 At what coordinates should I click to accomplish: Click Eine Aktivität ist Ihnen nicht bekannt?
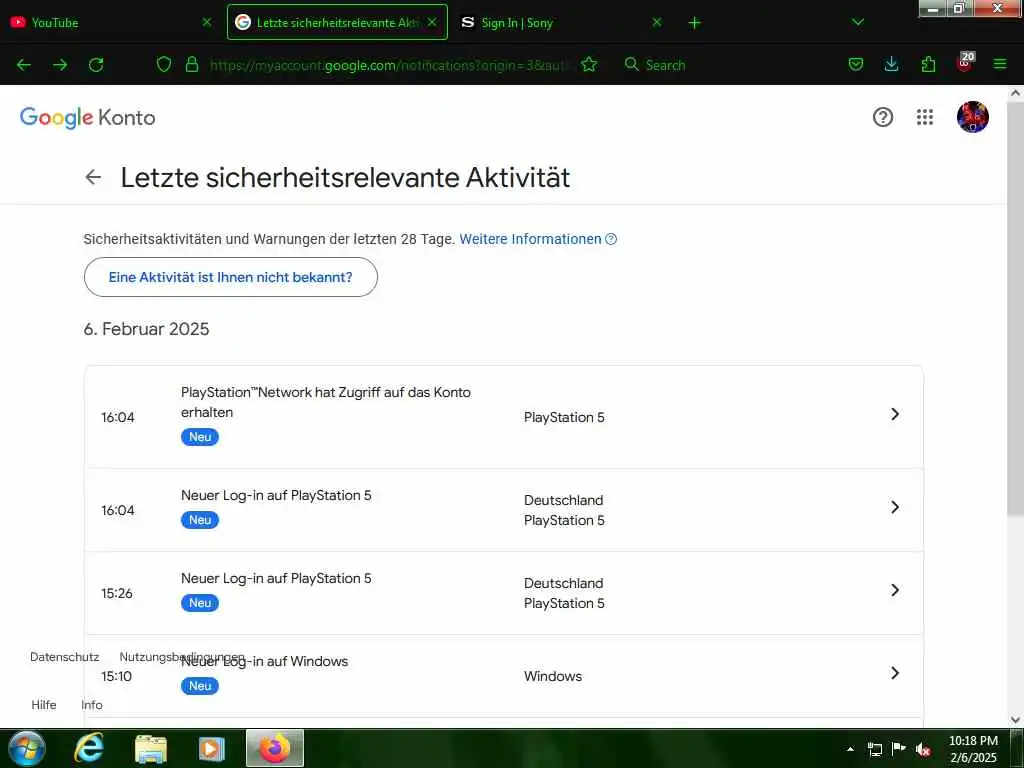click(231, 277)
